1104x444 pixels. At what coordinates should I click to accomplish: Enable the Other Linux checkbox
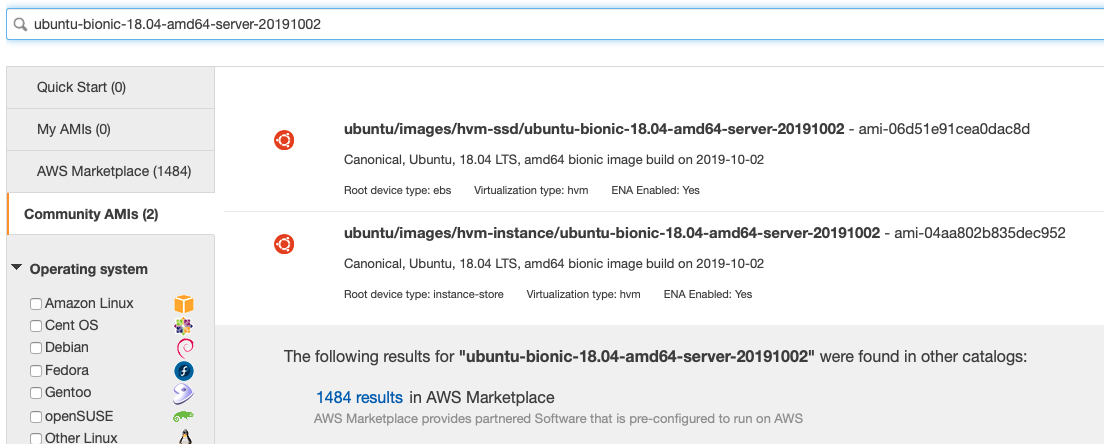coord(36,438)
